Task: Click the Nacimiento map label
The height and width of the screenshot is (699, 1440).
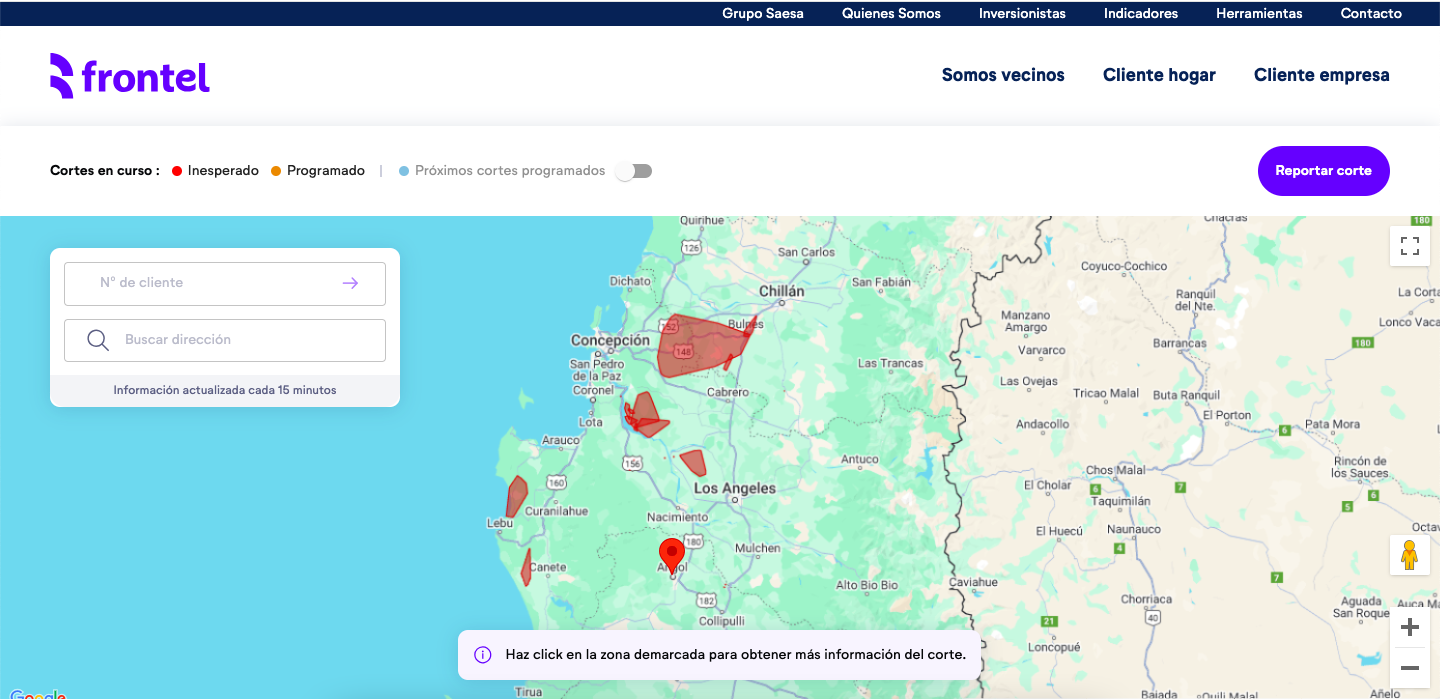Action: [678, 517]
